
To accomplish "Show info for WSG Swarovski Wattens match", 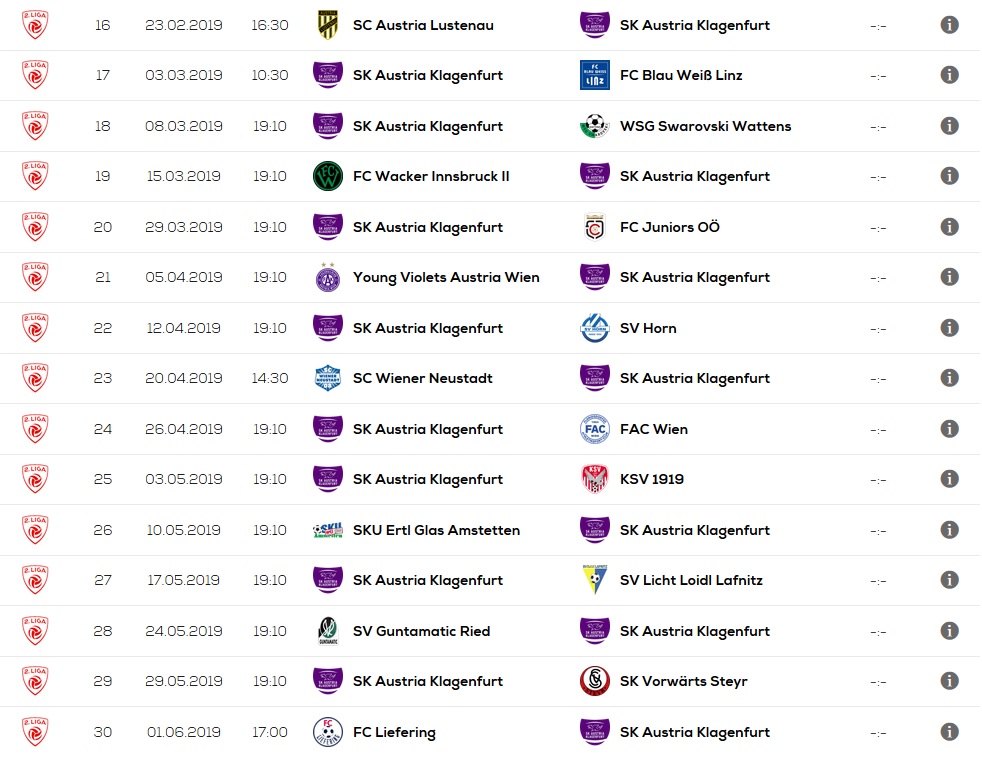I will tap(949, 126).
